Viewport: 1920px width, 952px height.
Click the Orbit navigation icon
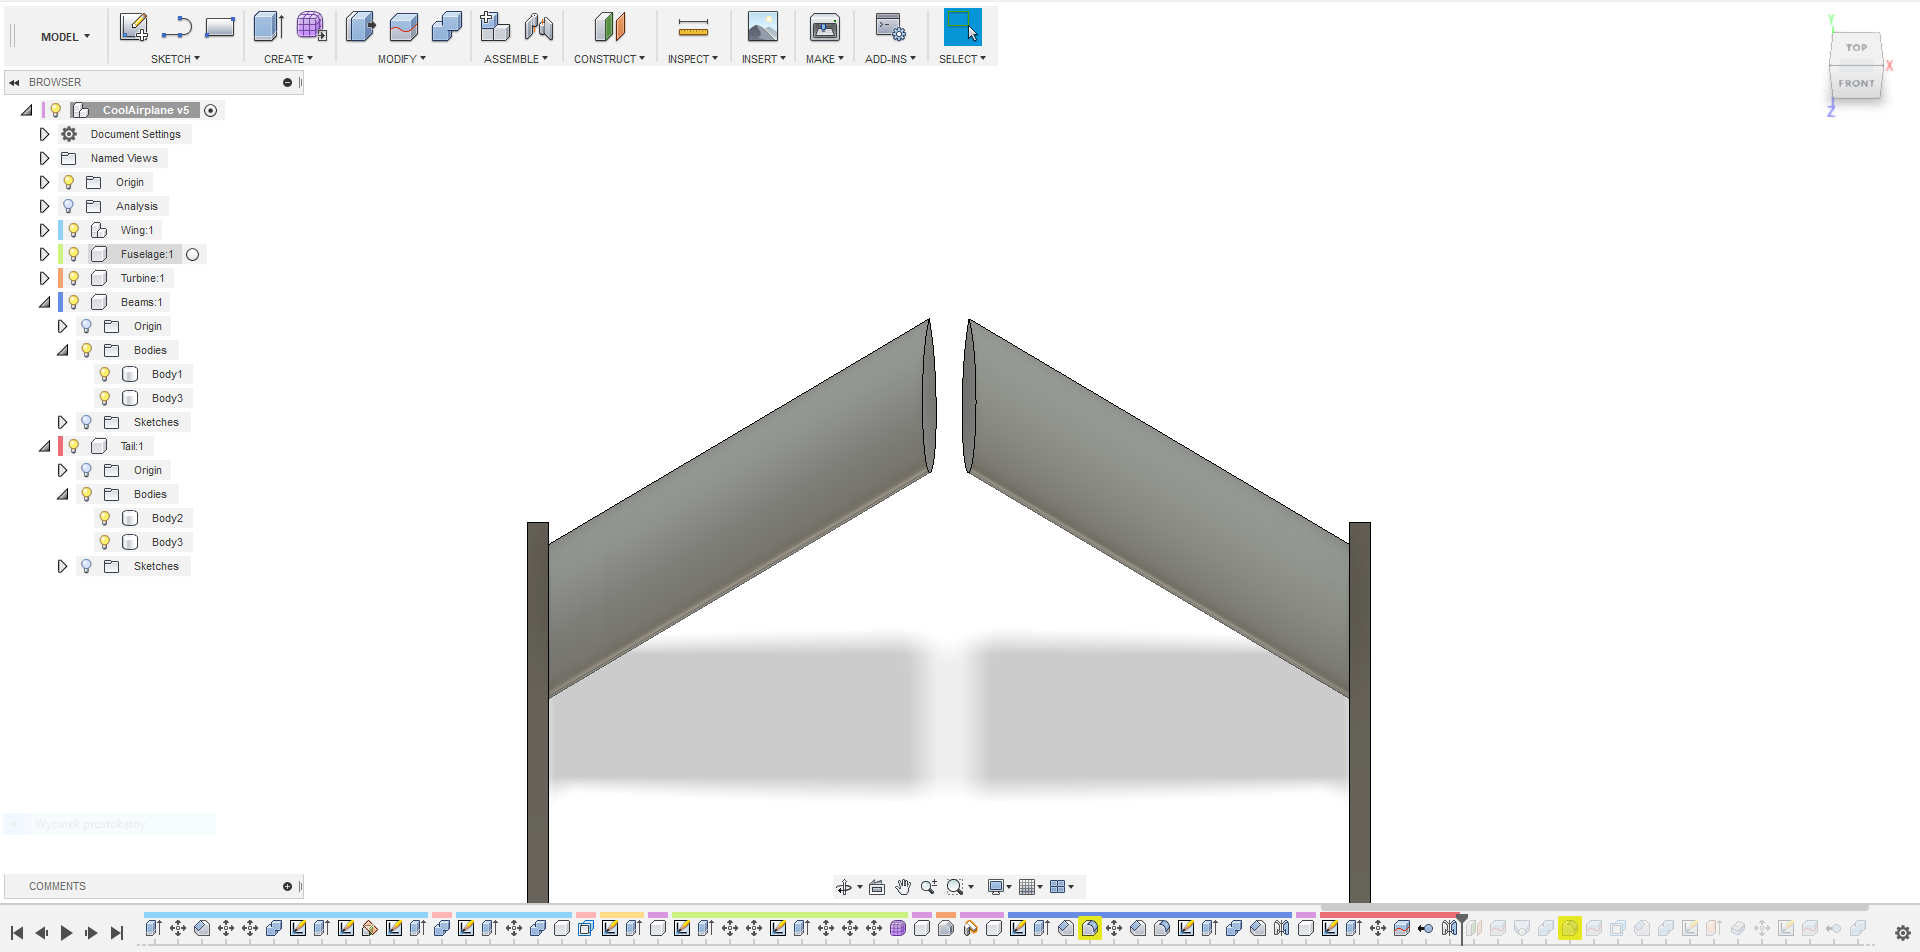[x=843, y=887]
